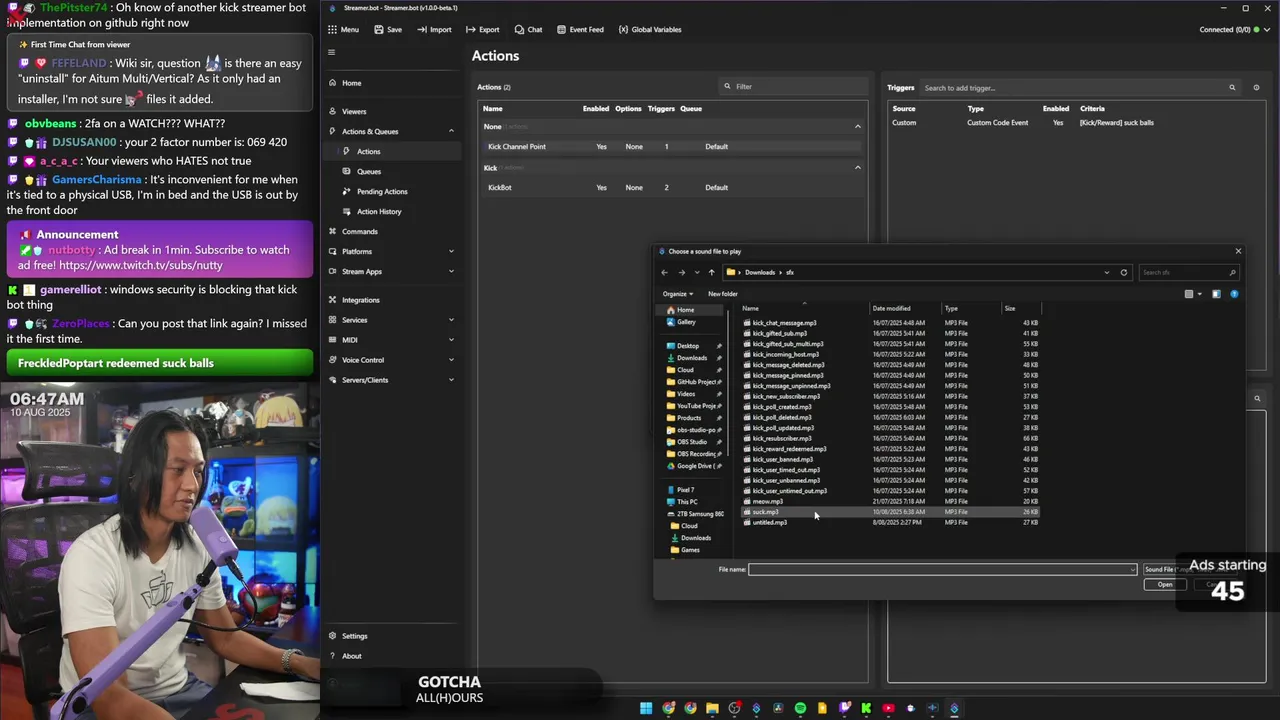This screenshot has height=720, width=1280.
Task: Open Pending Actions in the sidebar
Action: (392, 191)
